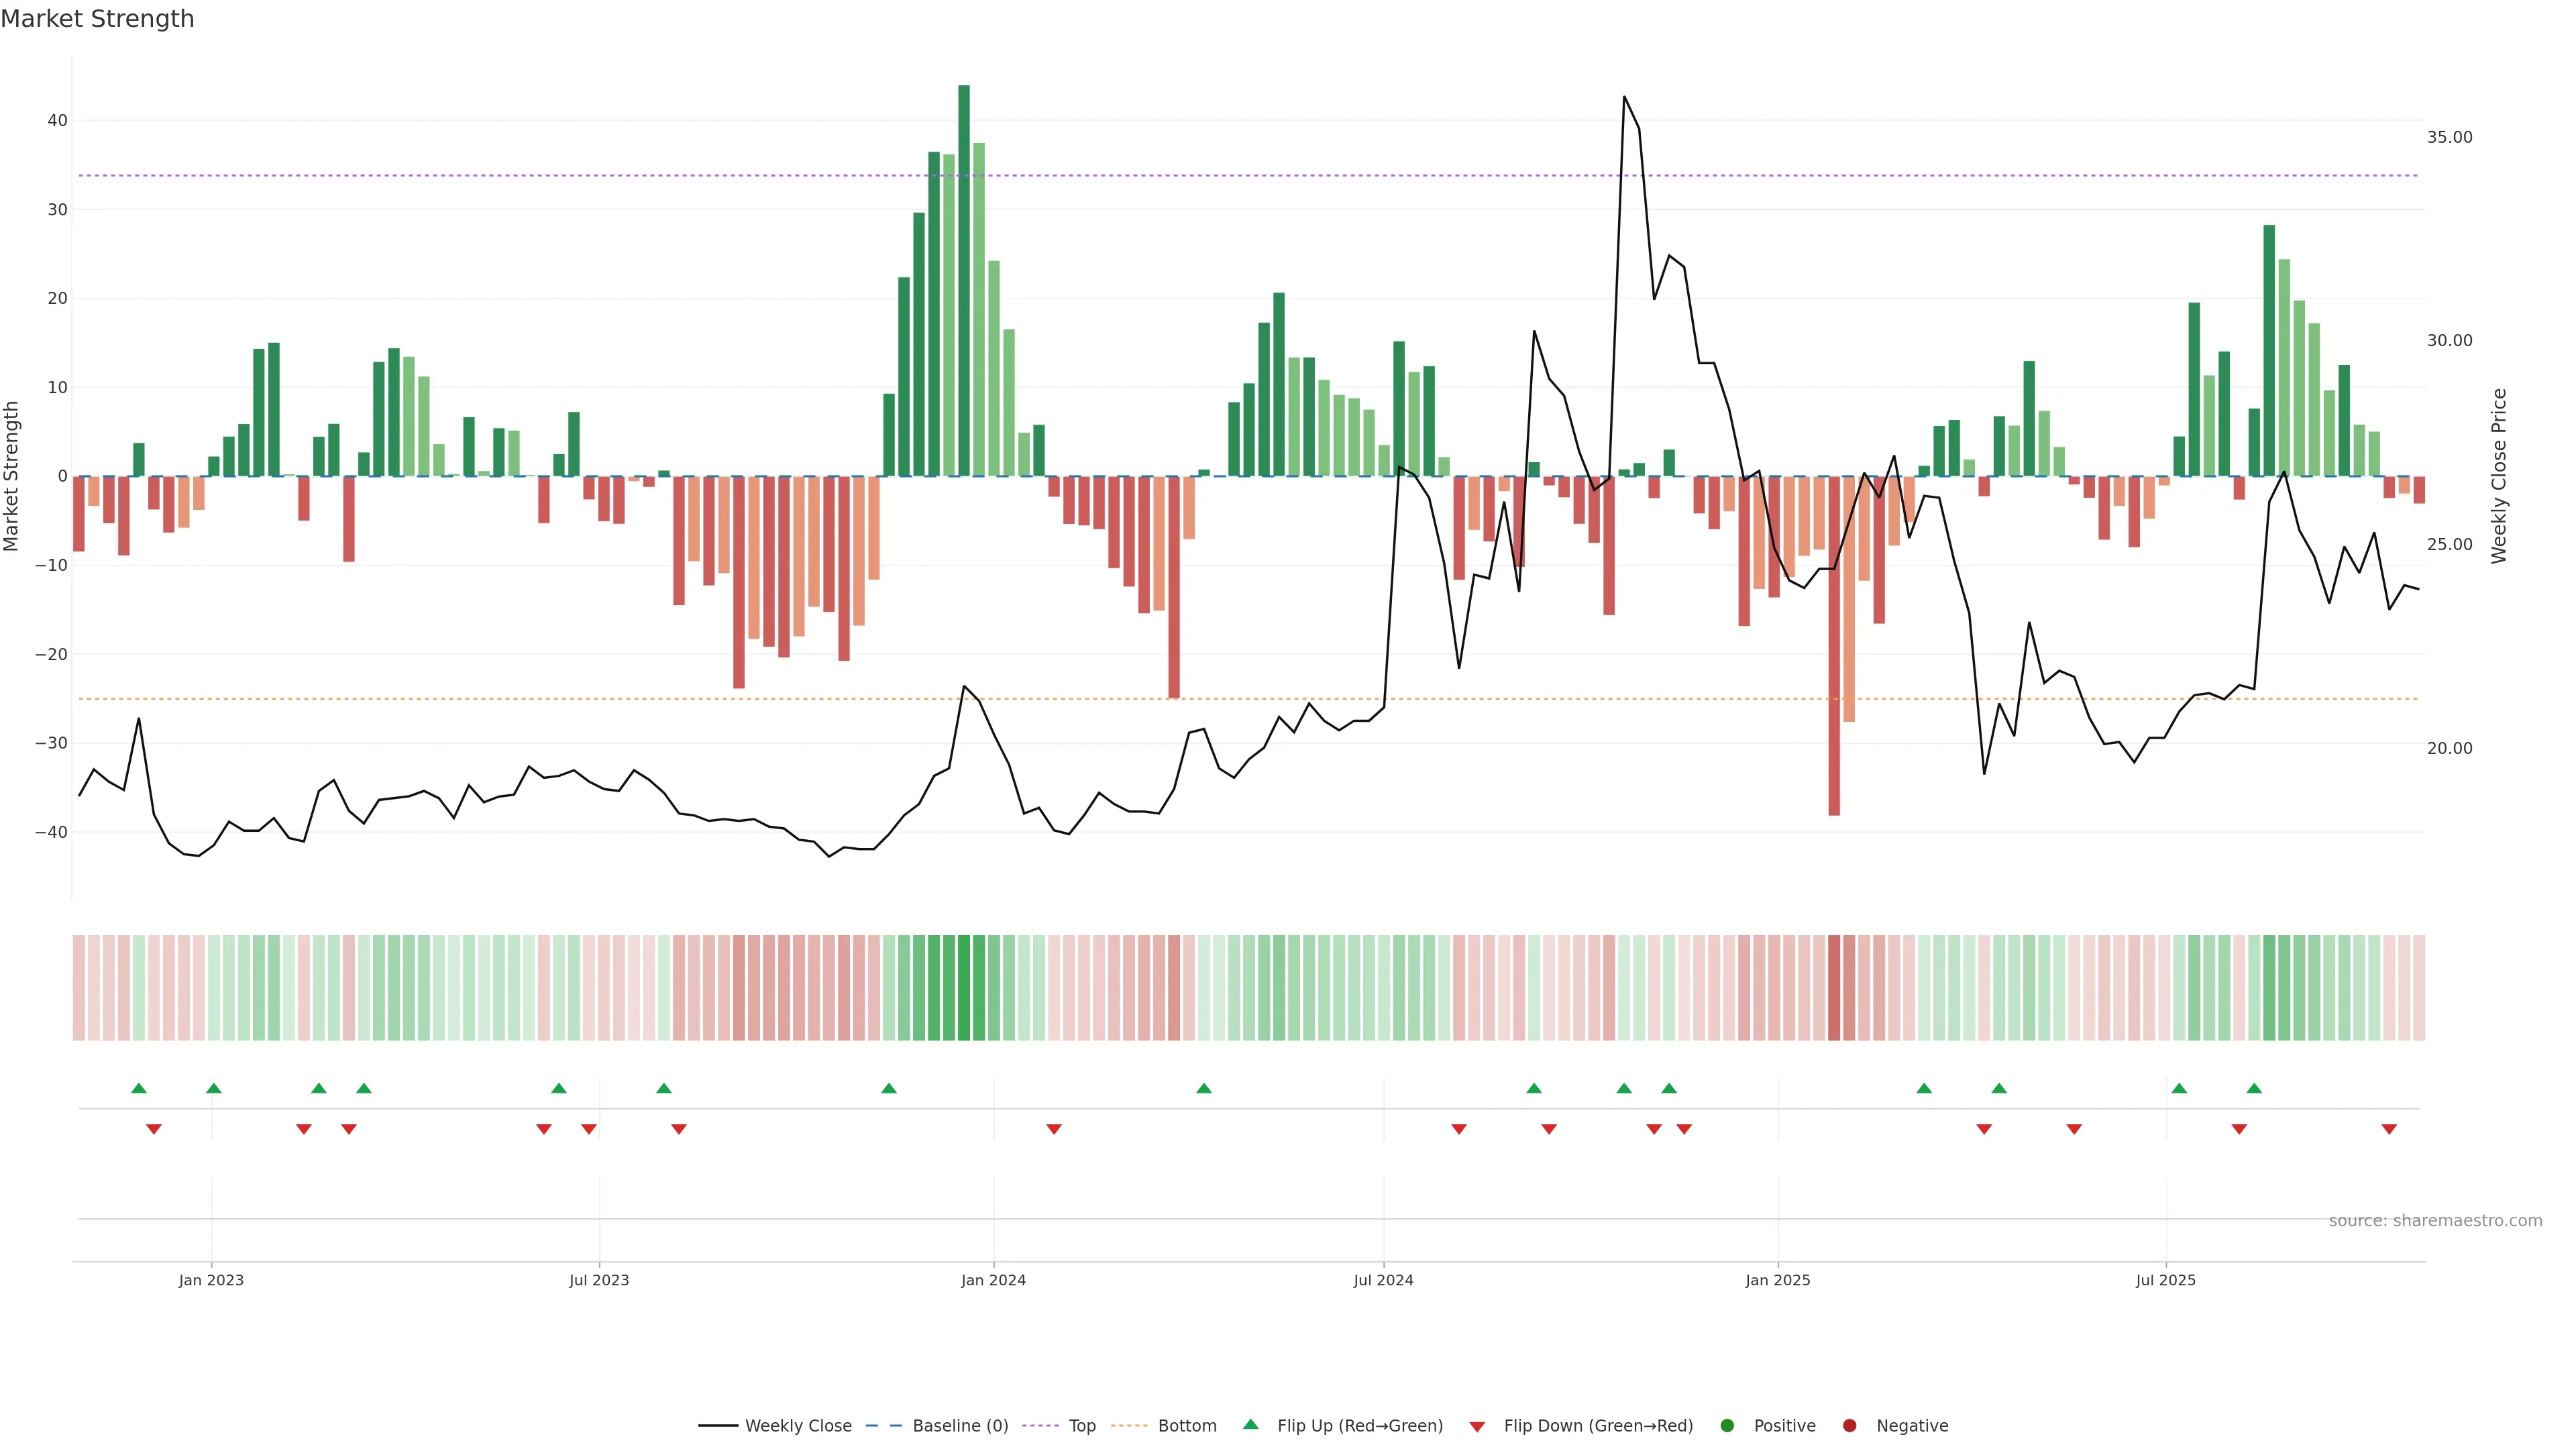Click the Bottom legend line
The height and width of the screenshot is (1449, 2576).
(x=1129, y=1426)
